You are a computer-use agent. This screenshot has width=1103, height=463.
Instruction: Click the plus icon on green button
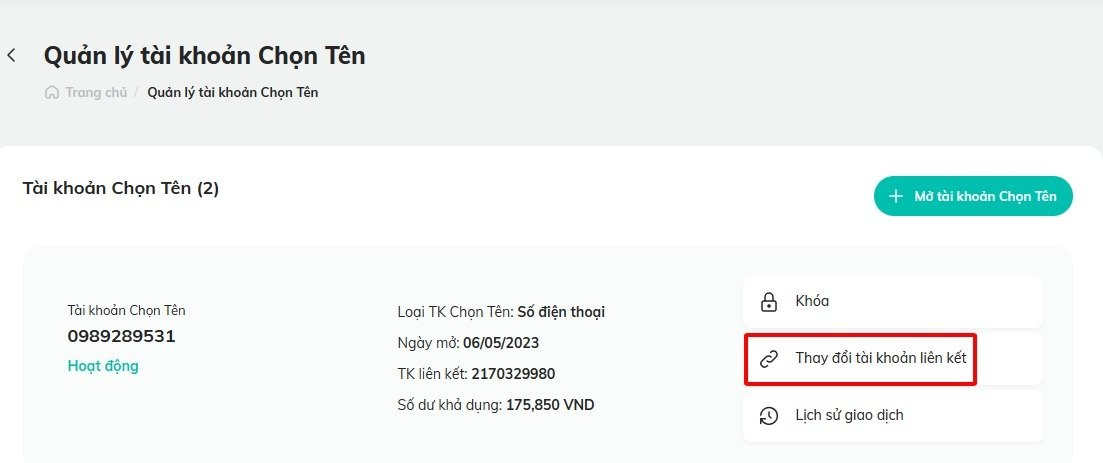click(895, 196)
